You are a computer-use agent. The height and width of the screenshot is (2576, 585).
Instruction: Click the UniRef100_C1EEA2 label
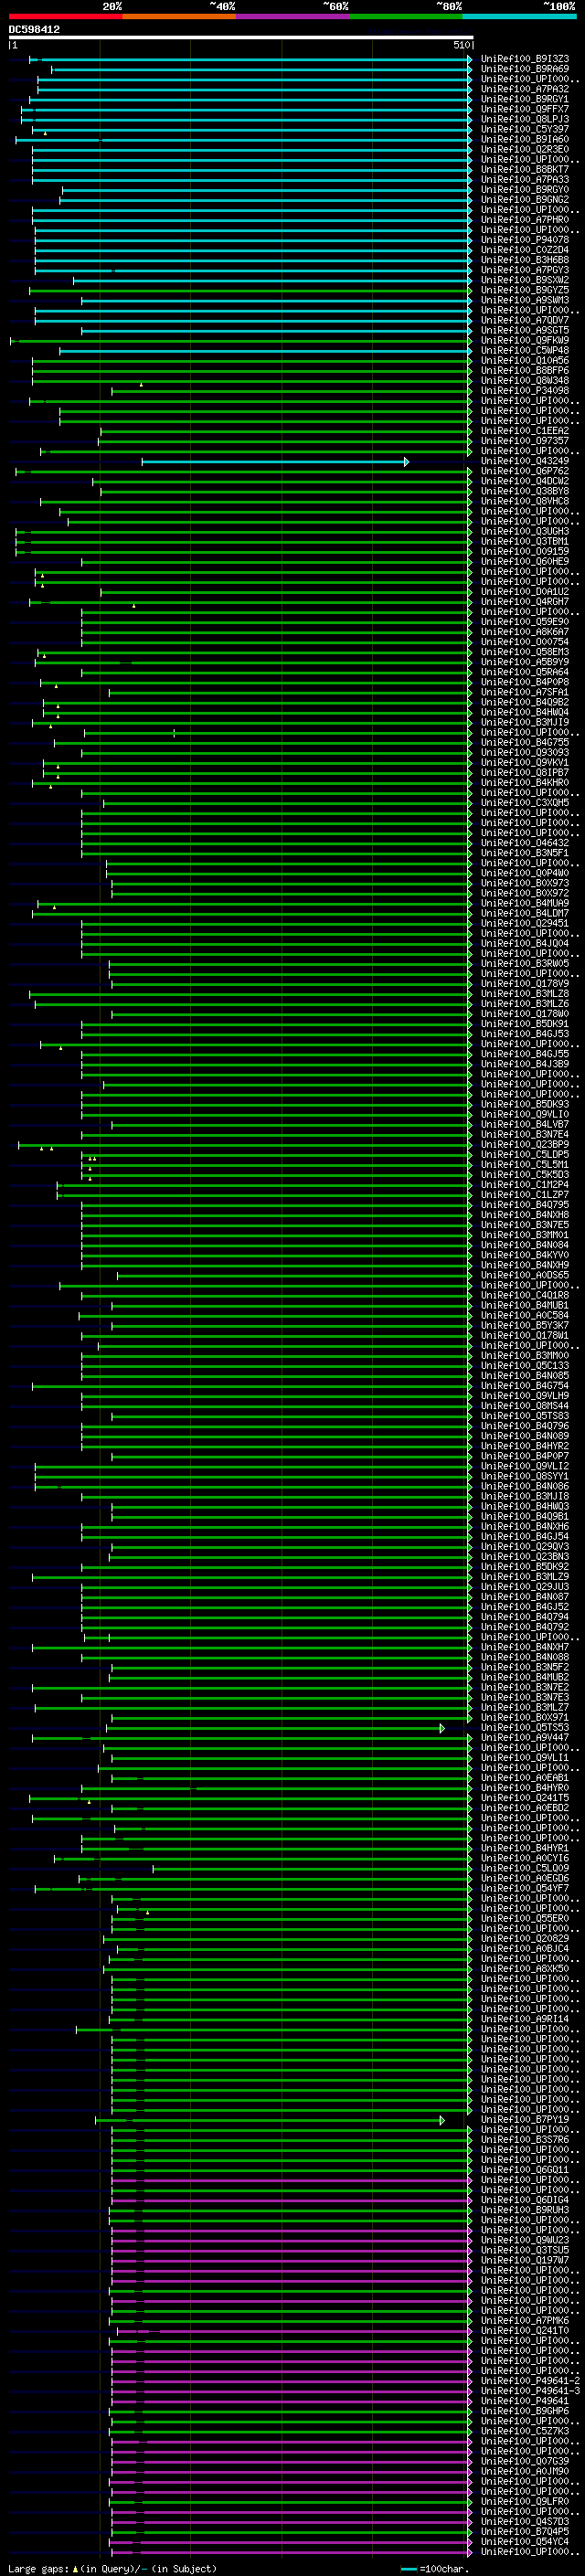click(x=525, y=431)
